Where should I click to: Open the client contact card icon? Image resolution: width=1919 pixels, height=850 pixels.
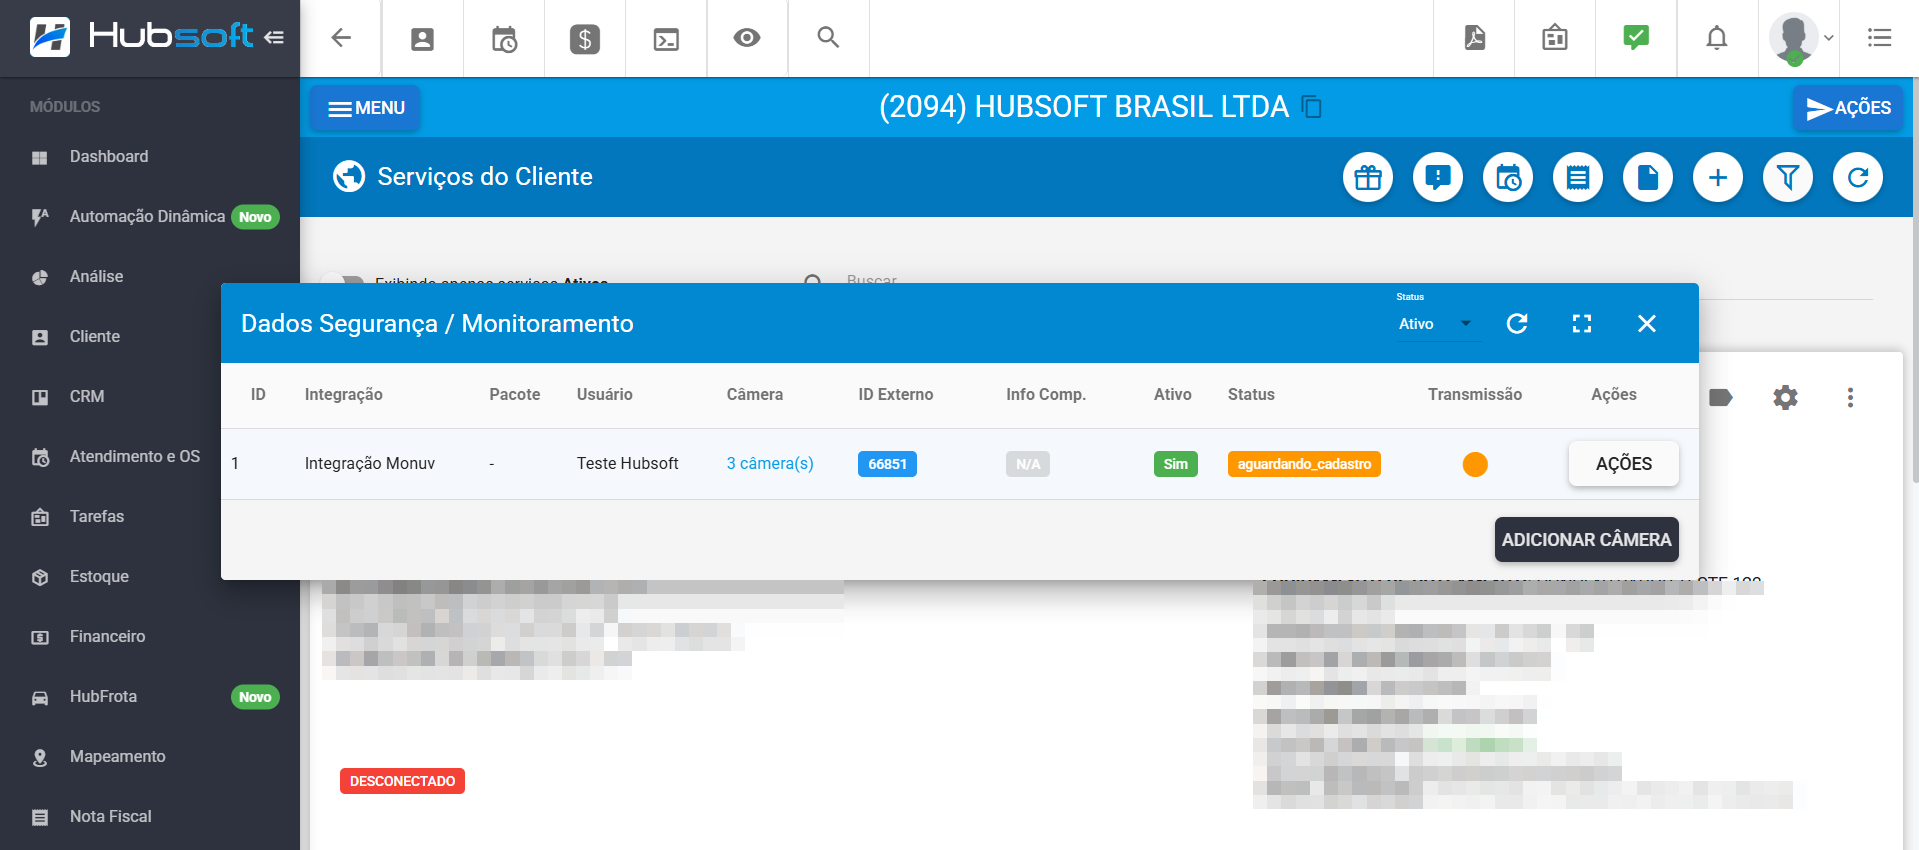(x=423, y=39)
